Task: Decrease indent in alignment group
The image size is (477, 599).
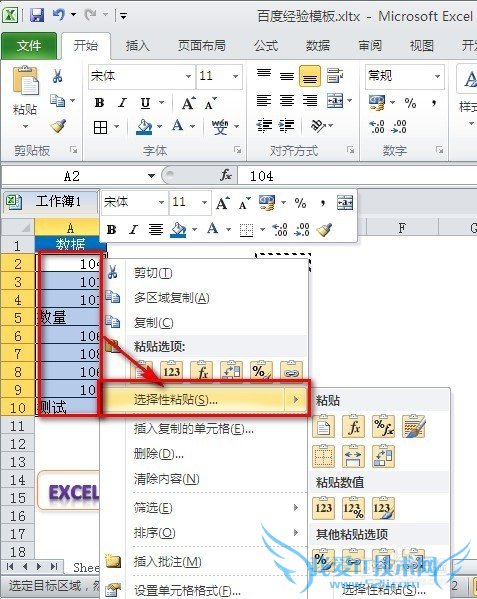Action: (264, 126)
